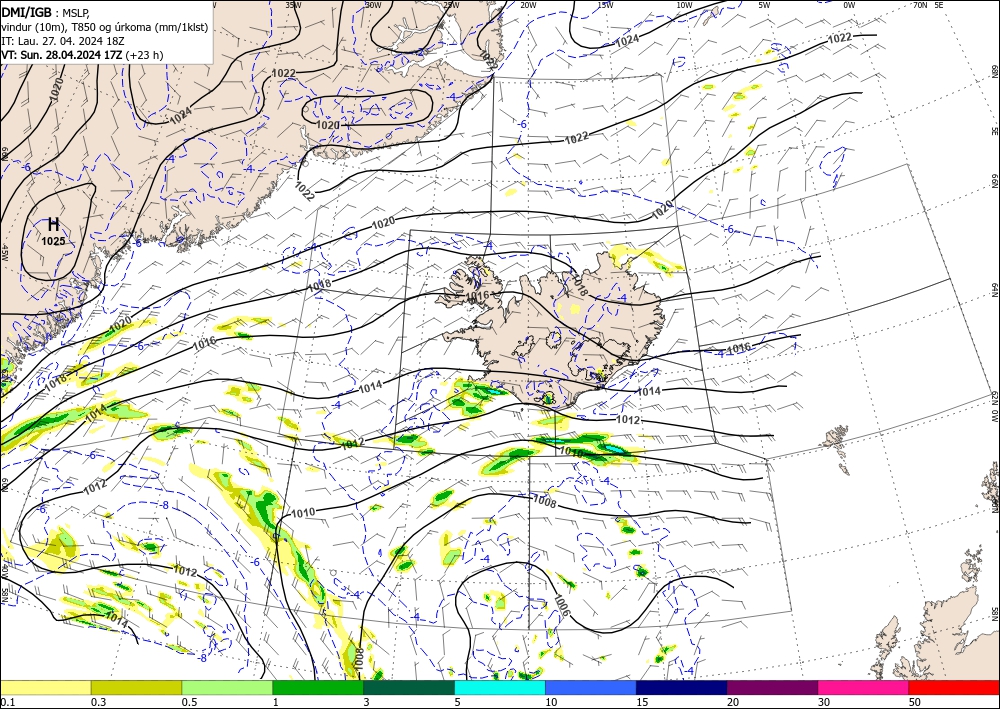Image resolution: width=1000 pixels, height=709 pixels.
Task: Click the yellow 0.1–0.3 legend color
Action: tap(45, 687)
